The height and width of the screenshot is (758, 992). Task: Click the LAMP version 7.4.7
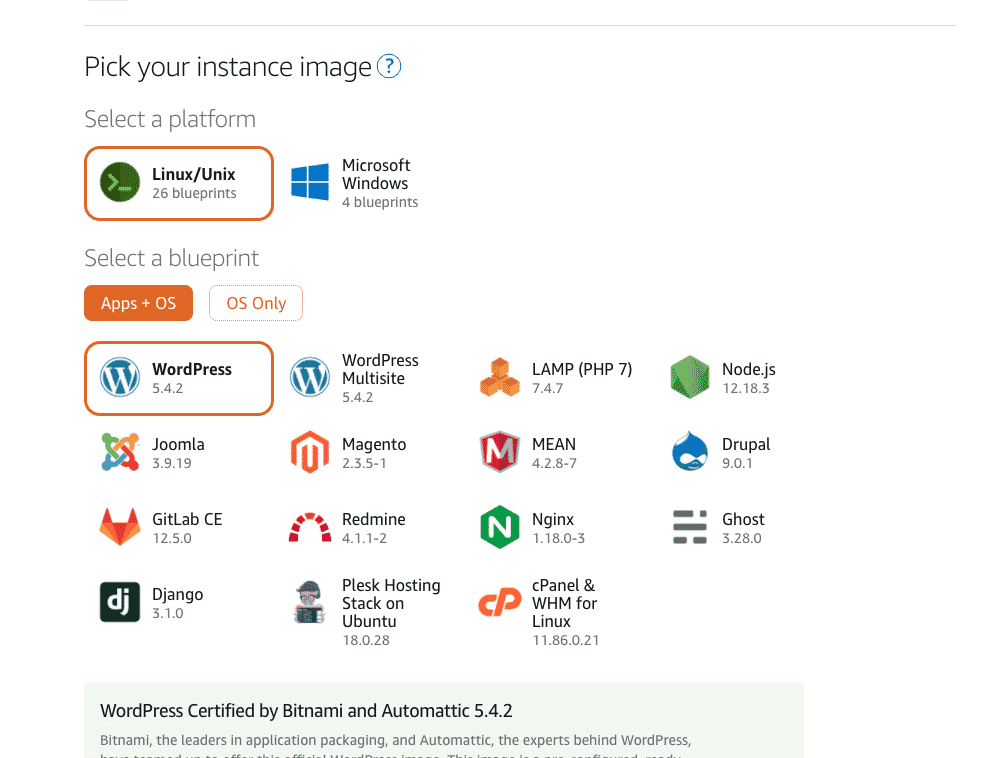coord(547,388)
